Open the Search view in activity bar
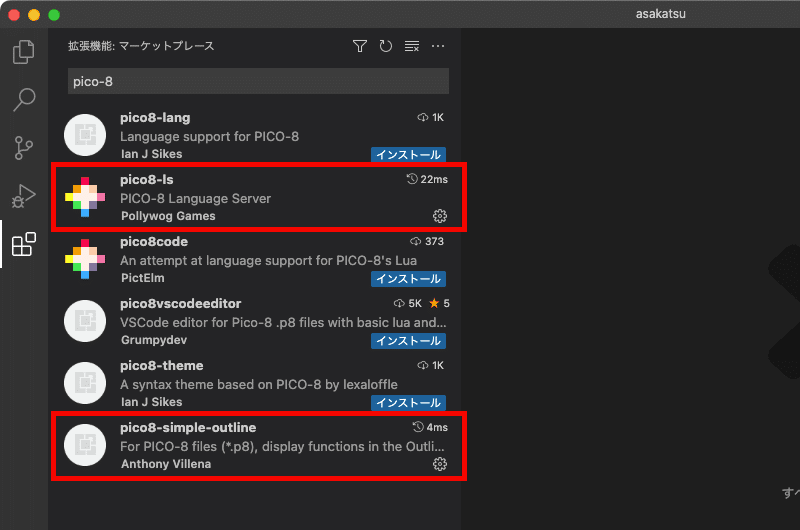The height and width of the screenshot is (530, 800). [x=23, y=99]
